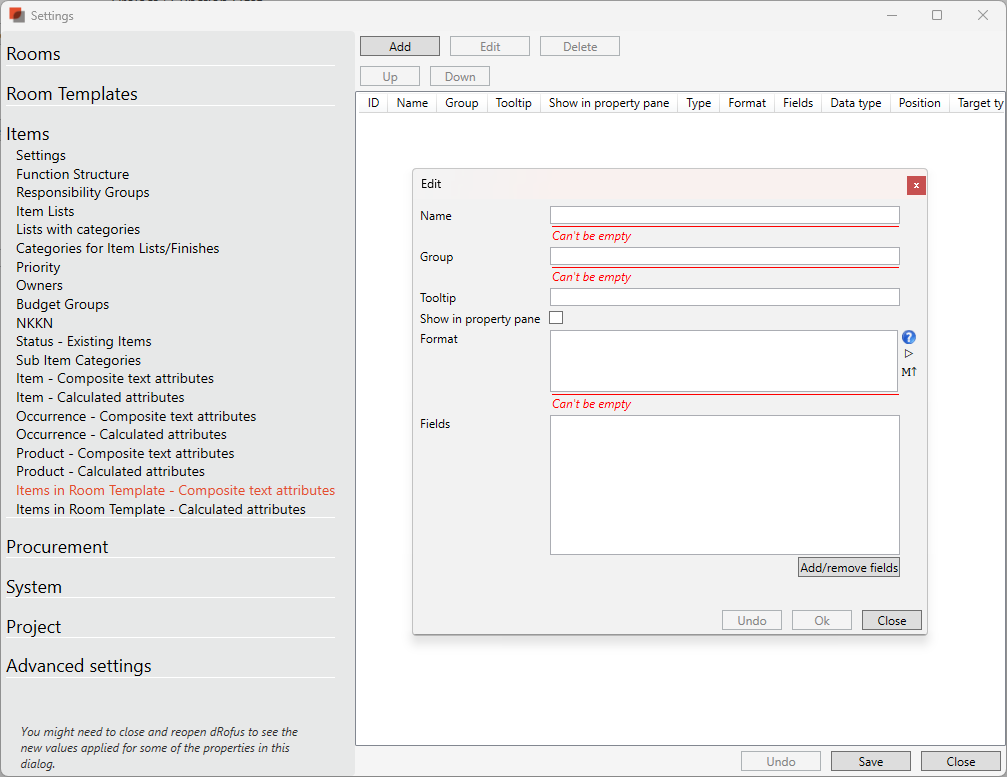The height and width of the screenshot is (777, 1007).
Task: Click the Tooltip text field
Action: [724, 297]
